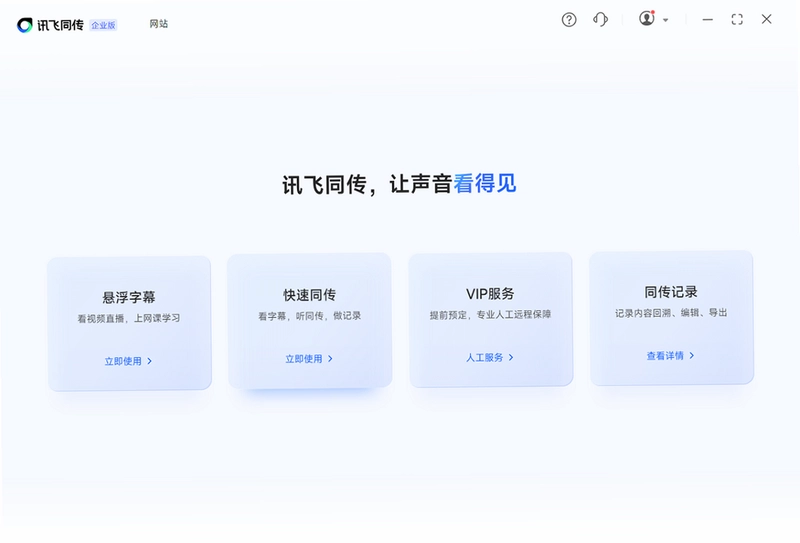This screenshot has height=543, width=800.
Task: Click the 讯飞同传，让声音 headline text
Action: [367, 184]
